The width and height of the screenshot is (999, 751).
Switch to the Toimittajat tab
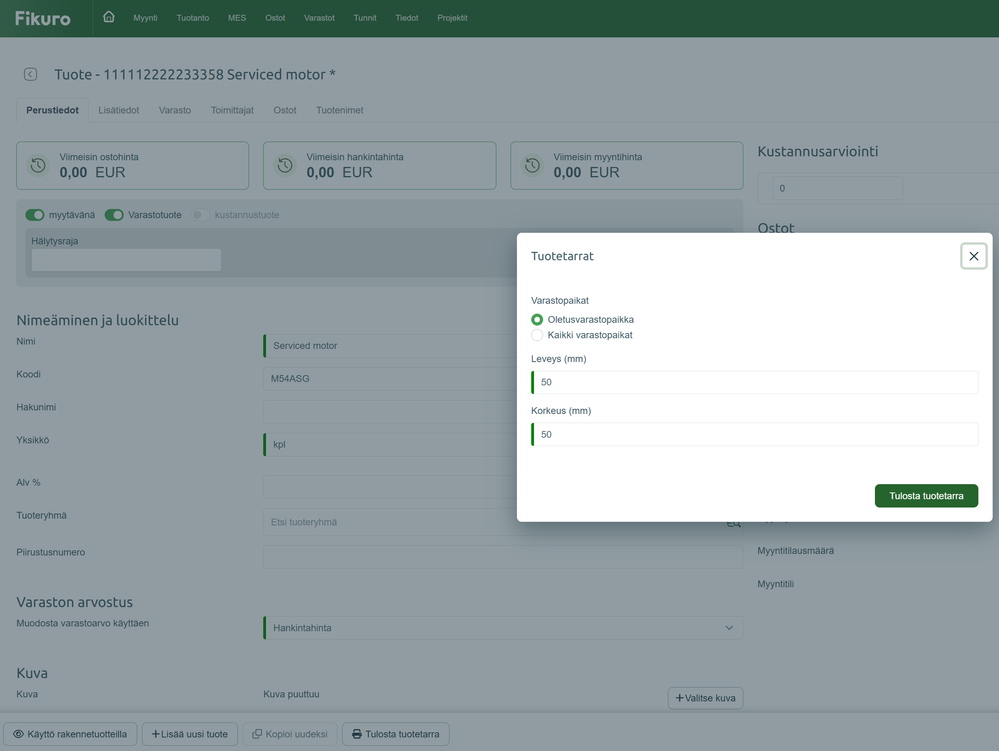233,110
